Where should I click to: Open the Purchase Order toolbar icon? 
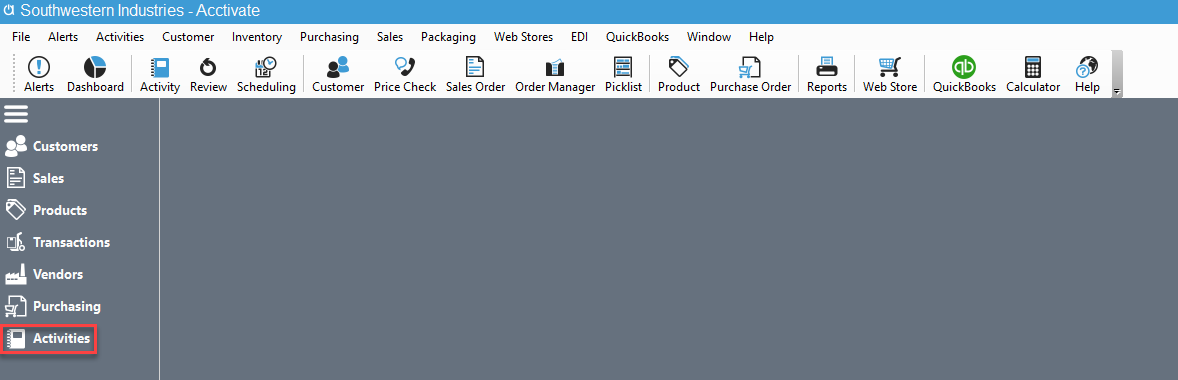click(751, 74)
